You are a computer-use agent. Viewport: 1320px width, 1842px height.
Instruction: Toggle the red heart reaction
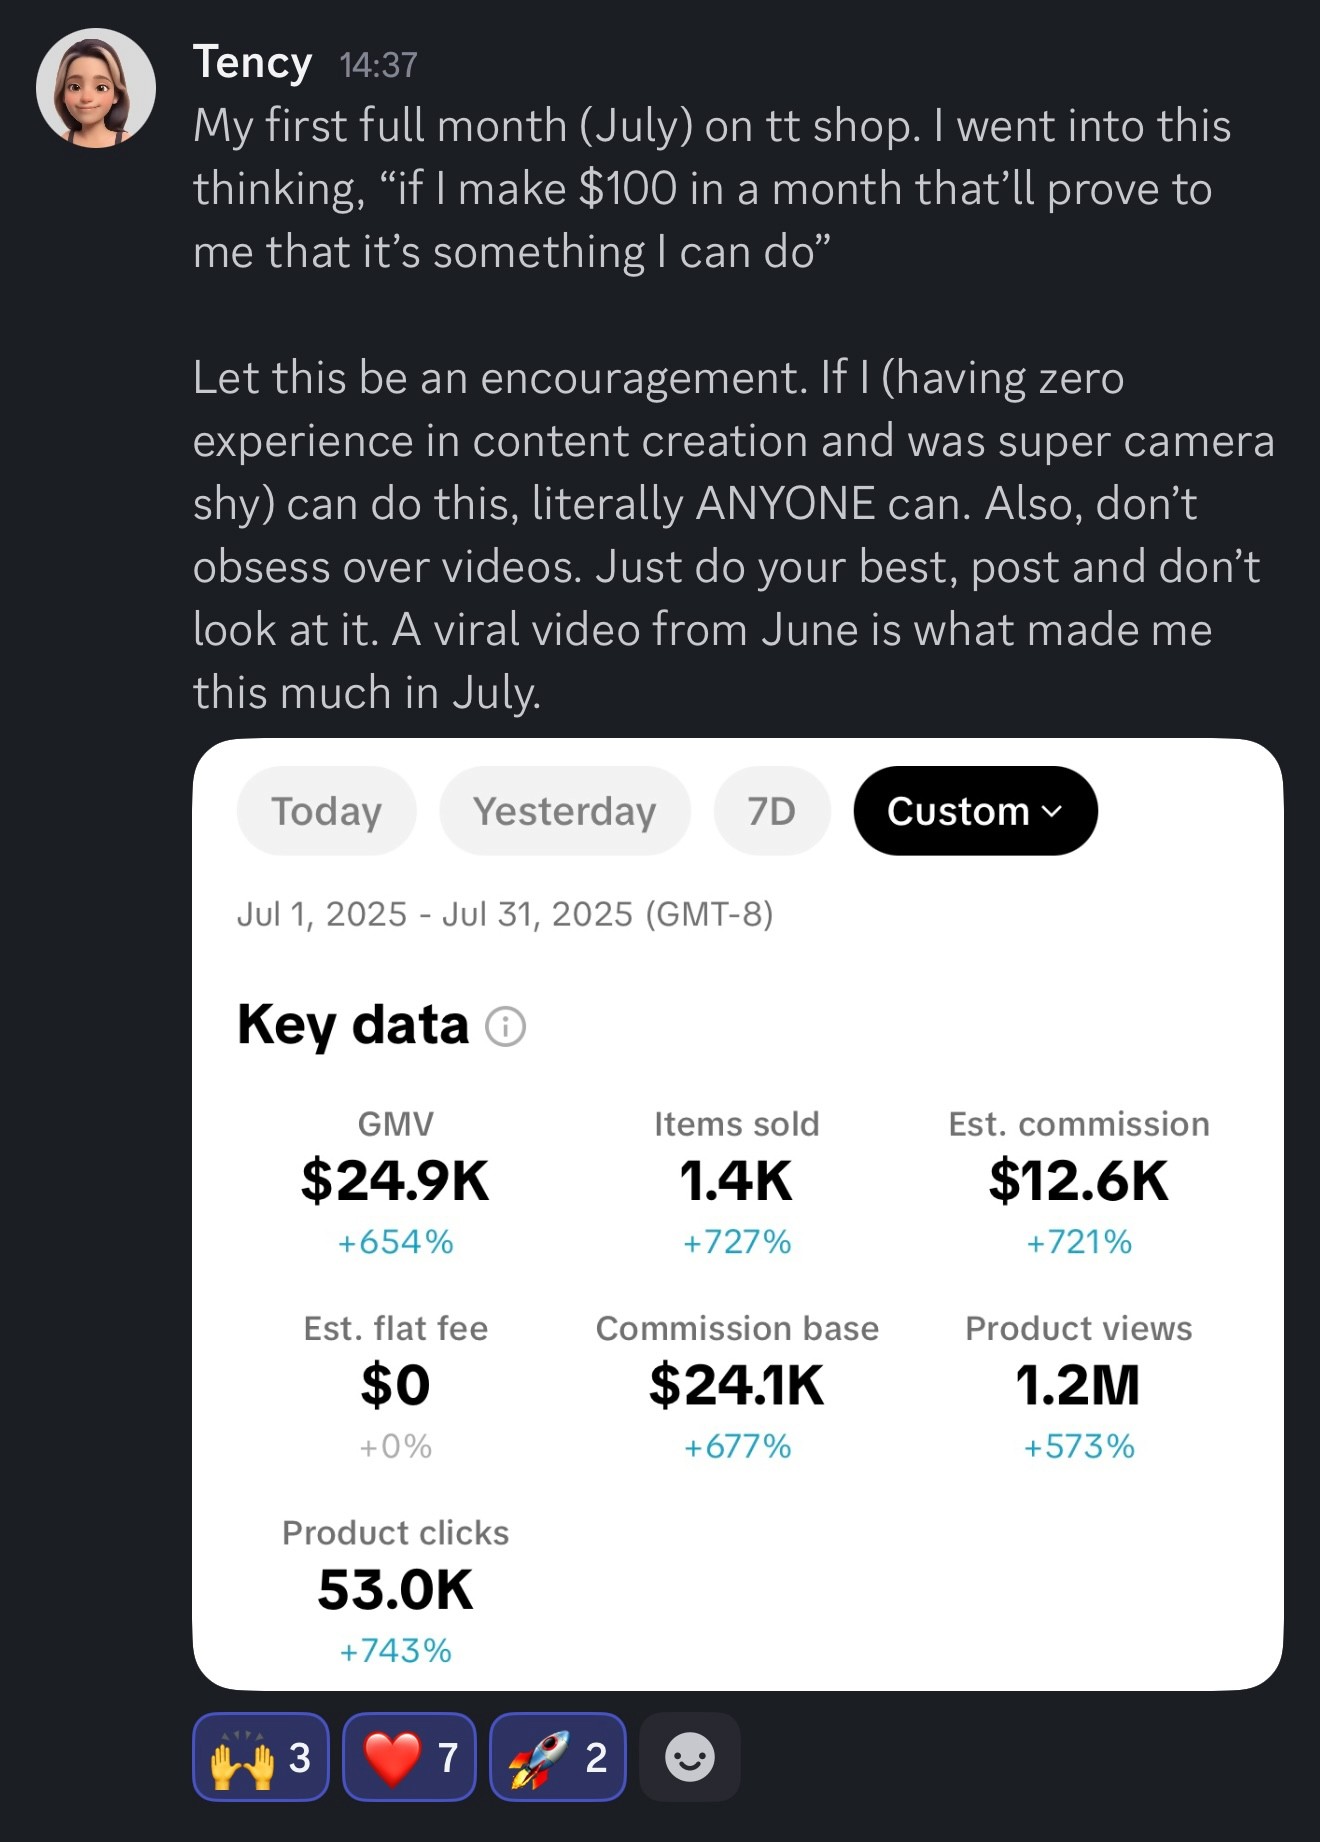pos(409,1757)
